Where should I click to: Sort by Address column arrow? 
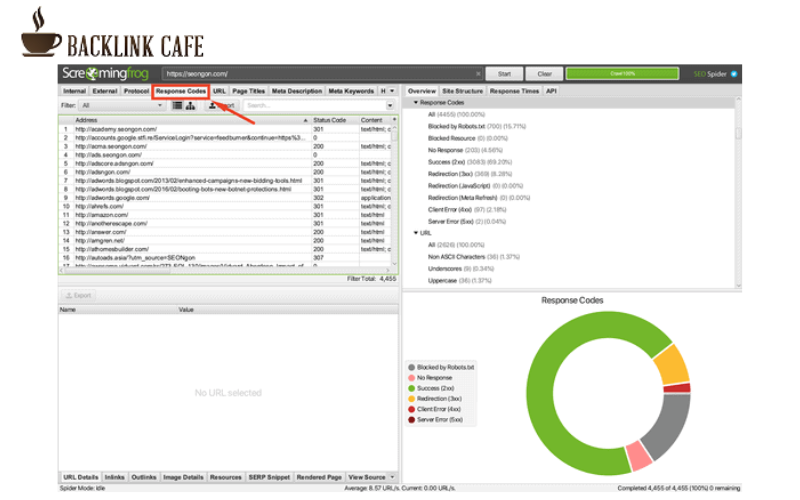point(305,120)
